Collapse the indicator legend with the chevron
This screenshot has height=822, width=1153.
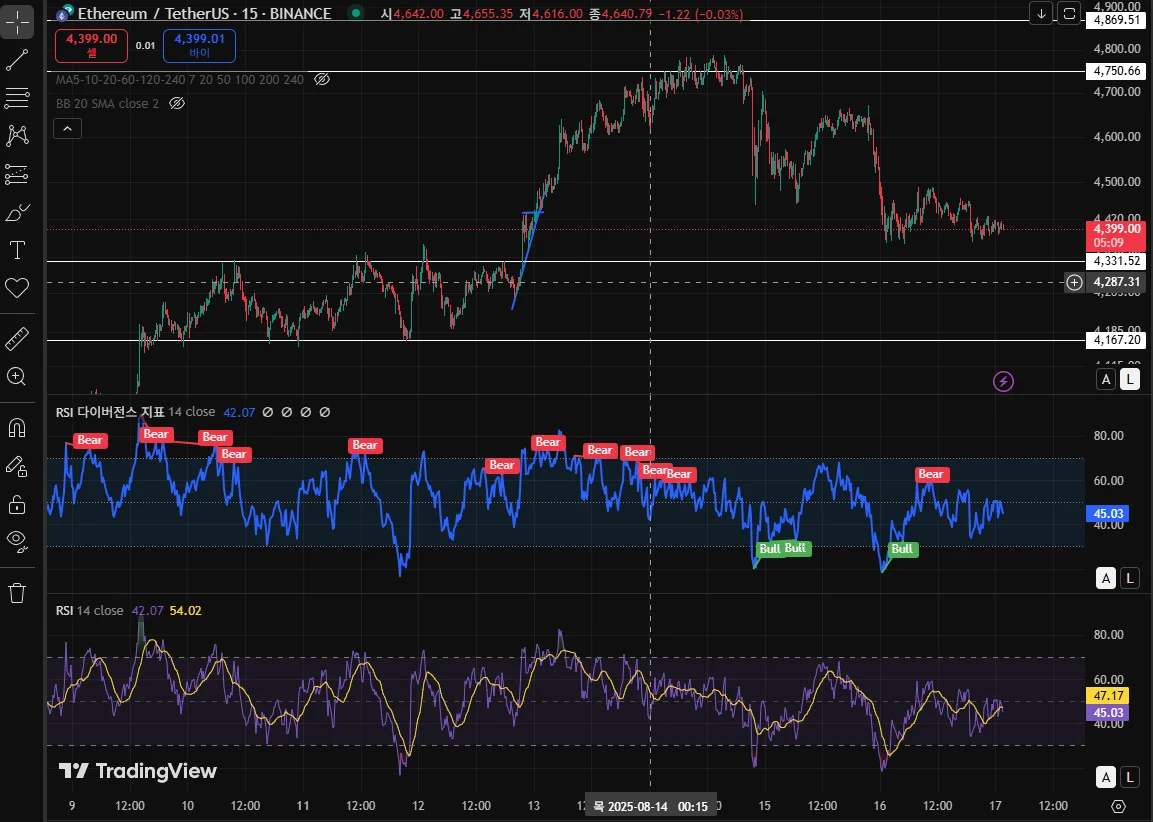point(68,129)
